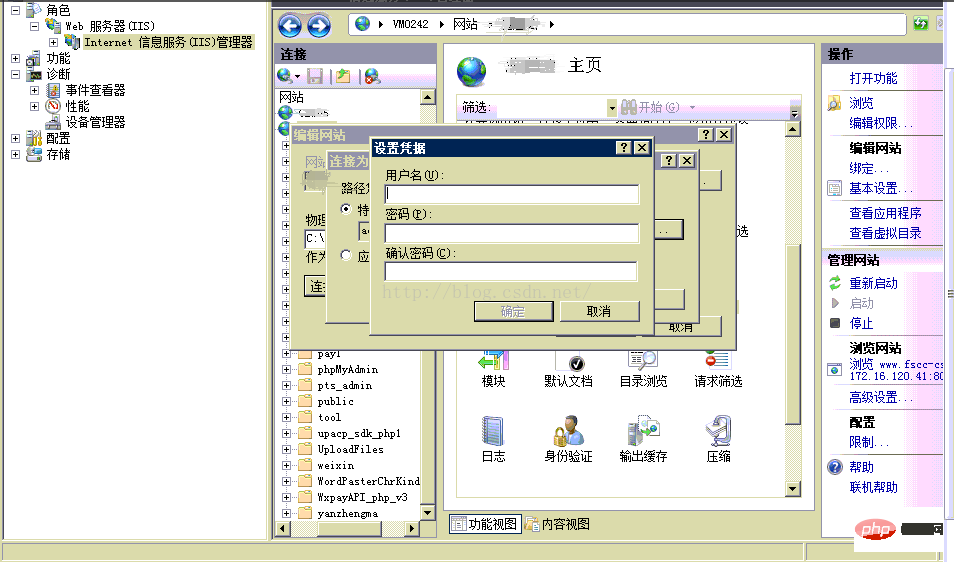The width and height of the screenshot is (954, 562).
Task: Click 确定 in the 设置凭据 dialog
Action: [x=514, y=311]
